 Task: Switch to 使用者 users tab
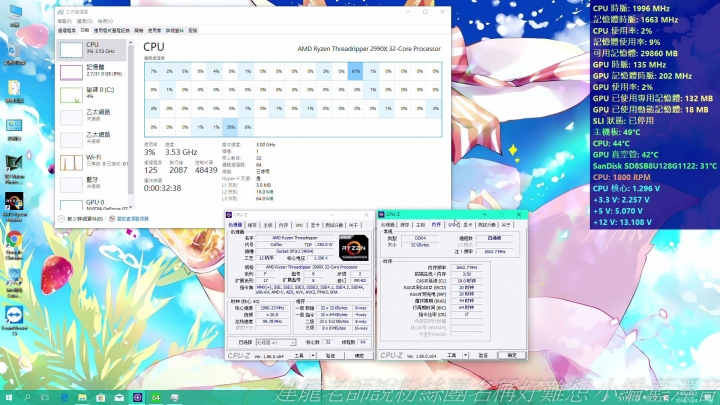point(154,30)
